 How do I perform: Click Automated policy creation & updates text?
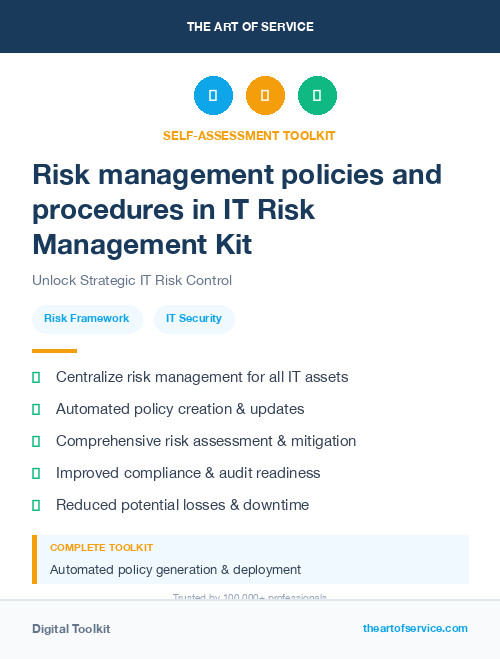[180, 409]
